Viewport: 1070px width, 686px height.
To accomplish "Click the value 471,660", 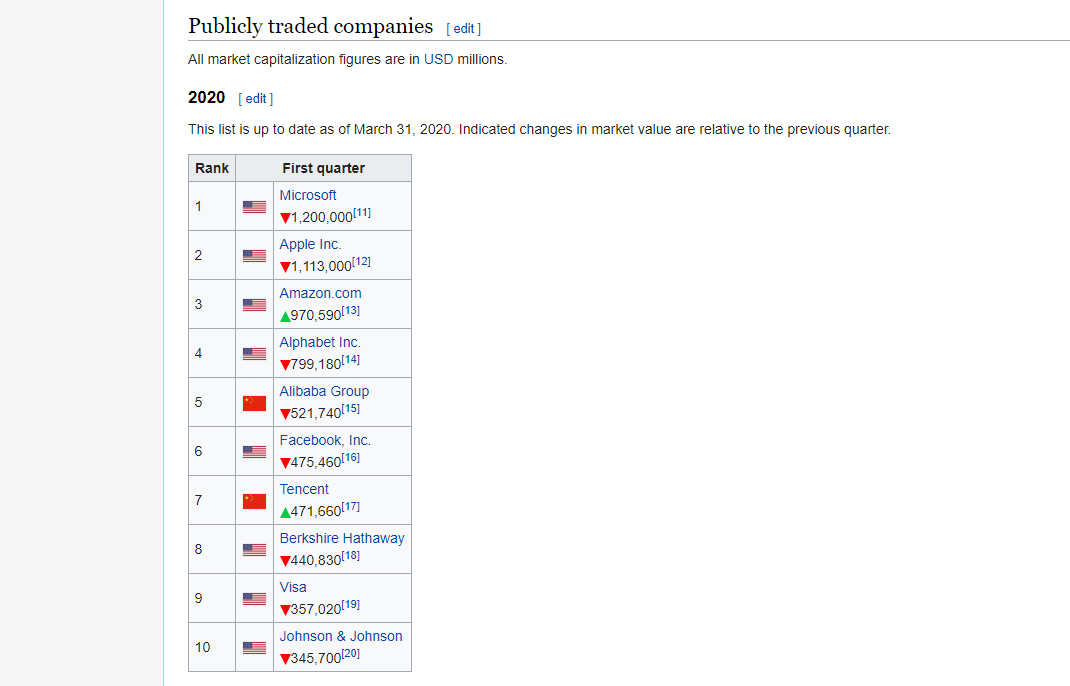I will (x=316, y=511).
